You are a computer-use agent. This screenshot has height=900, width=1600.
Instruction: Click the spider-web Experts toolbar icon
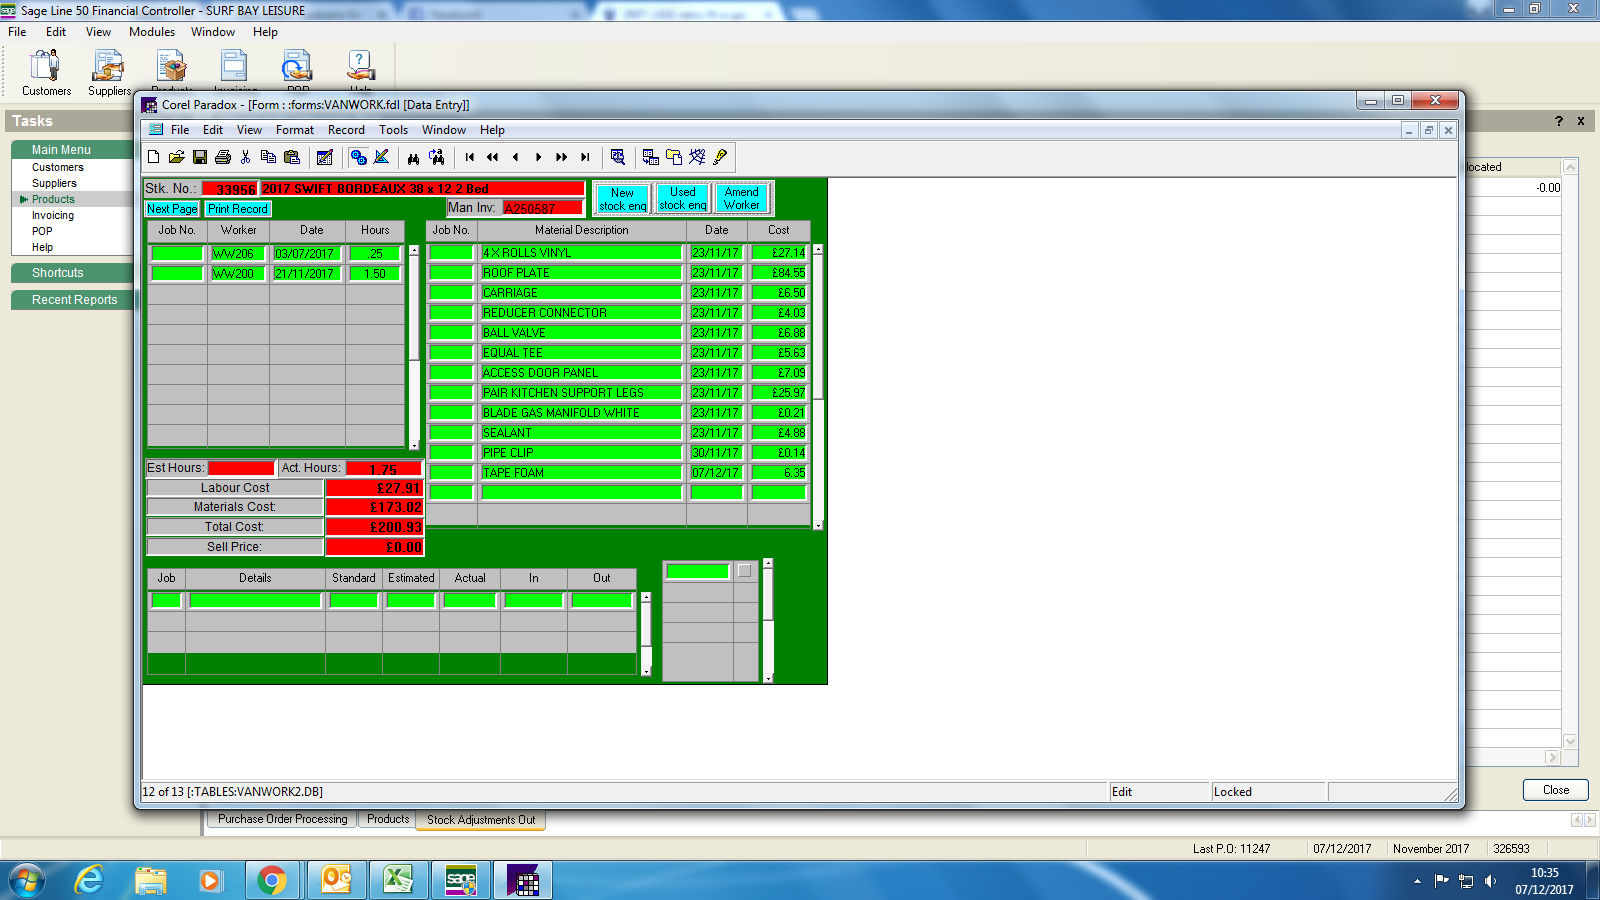coord(697,157)
